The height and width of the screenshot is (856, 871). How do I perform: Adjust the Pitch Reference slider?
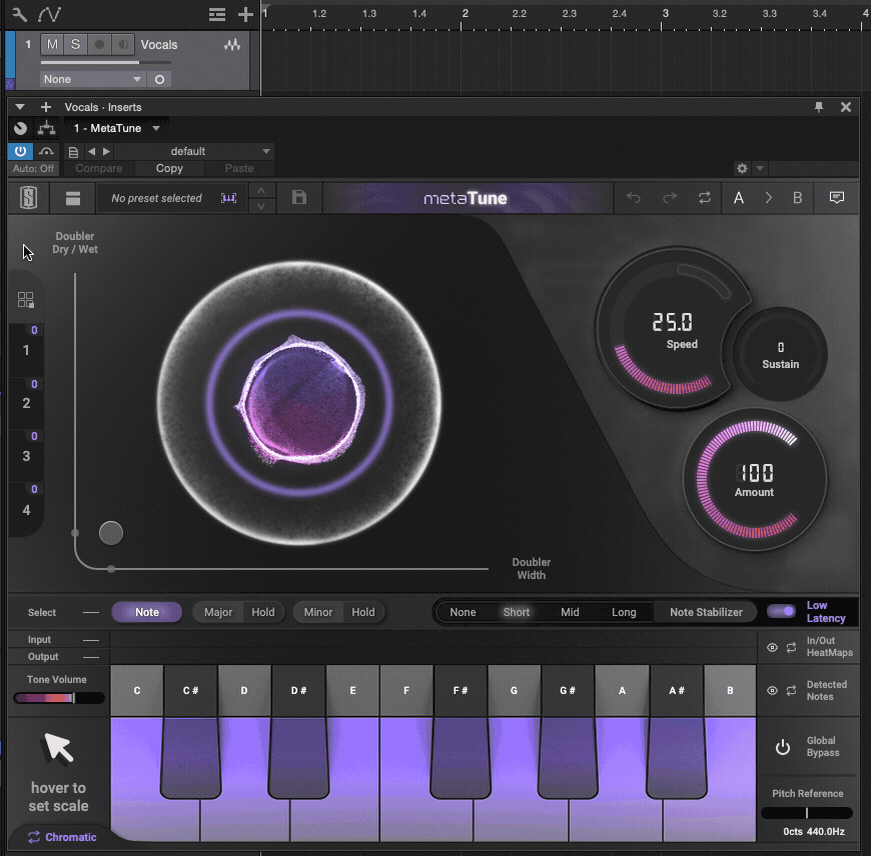(807, 813)
